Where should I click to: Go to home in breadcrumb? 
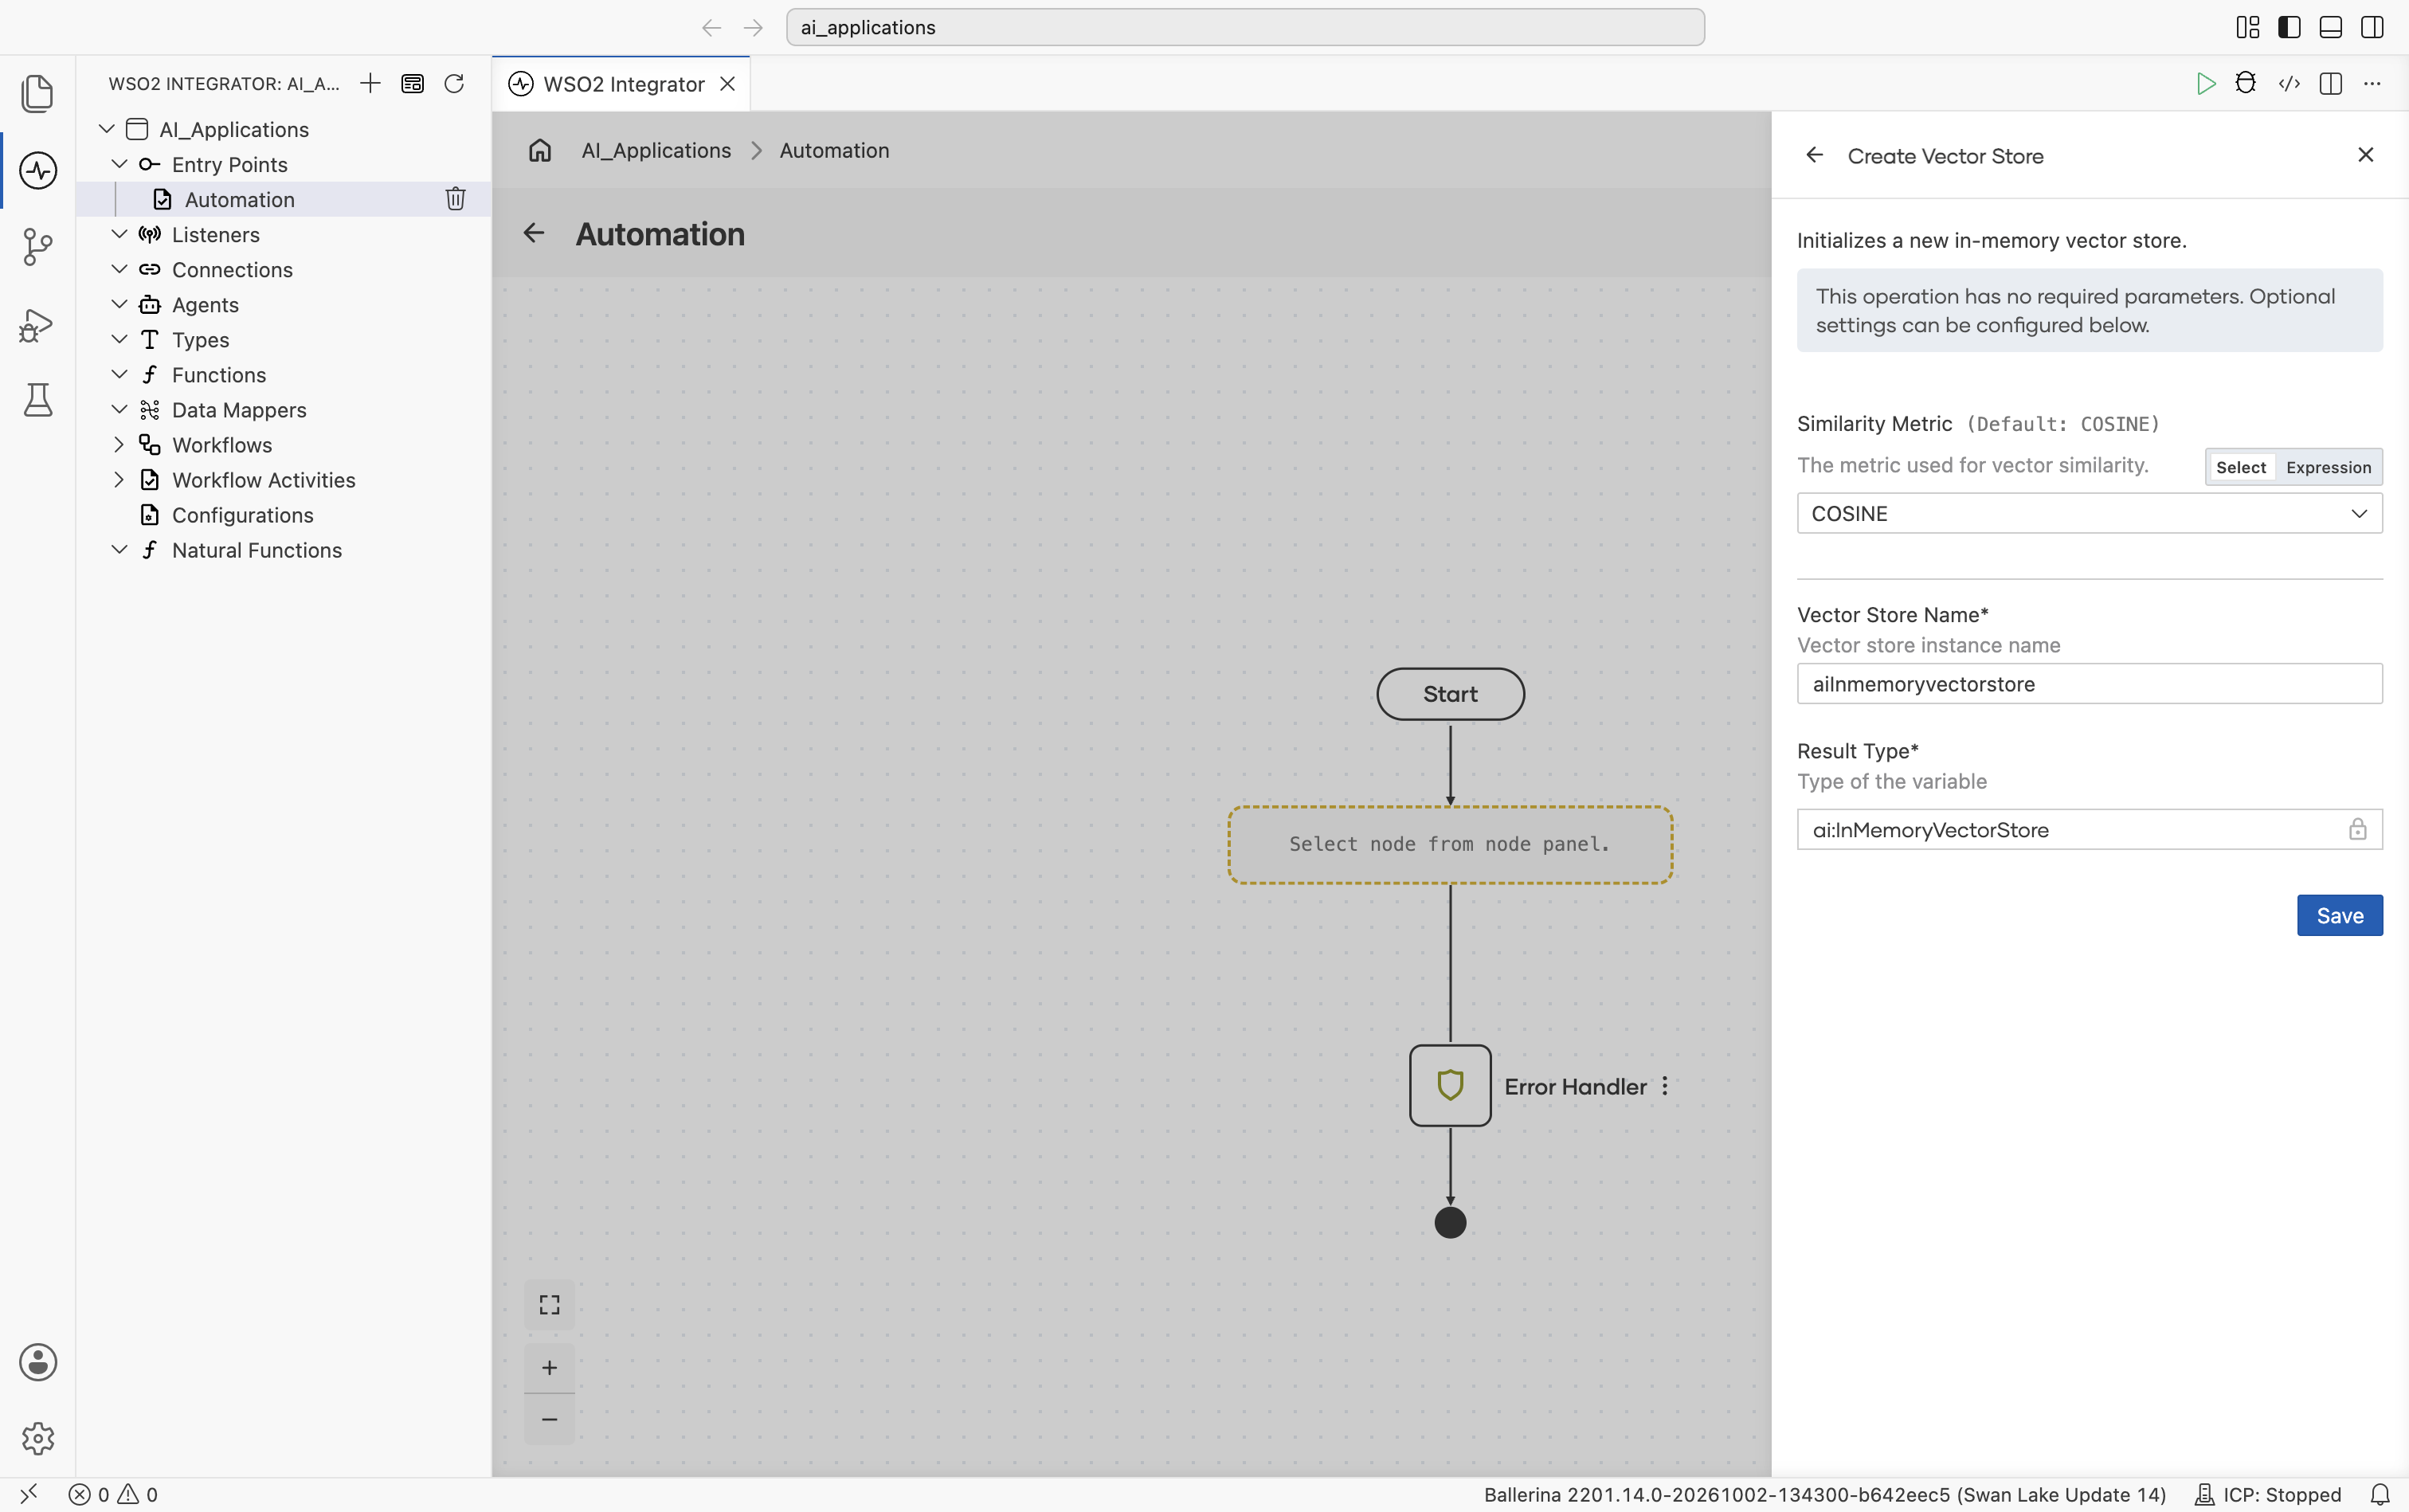click(540, 150)
